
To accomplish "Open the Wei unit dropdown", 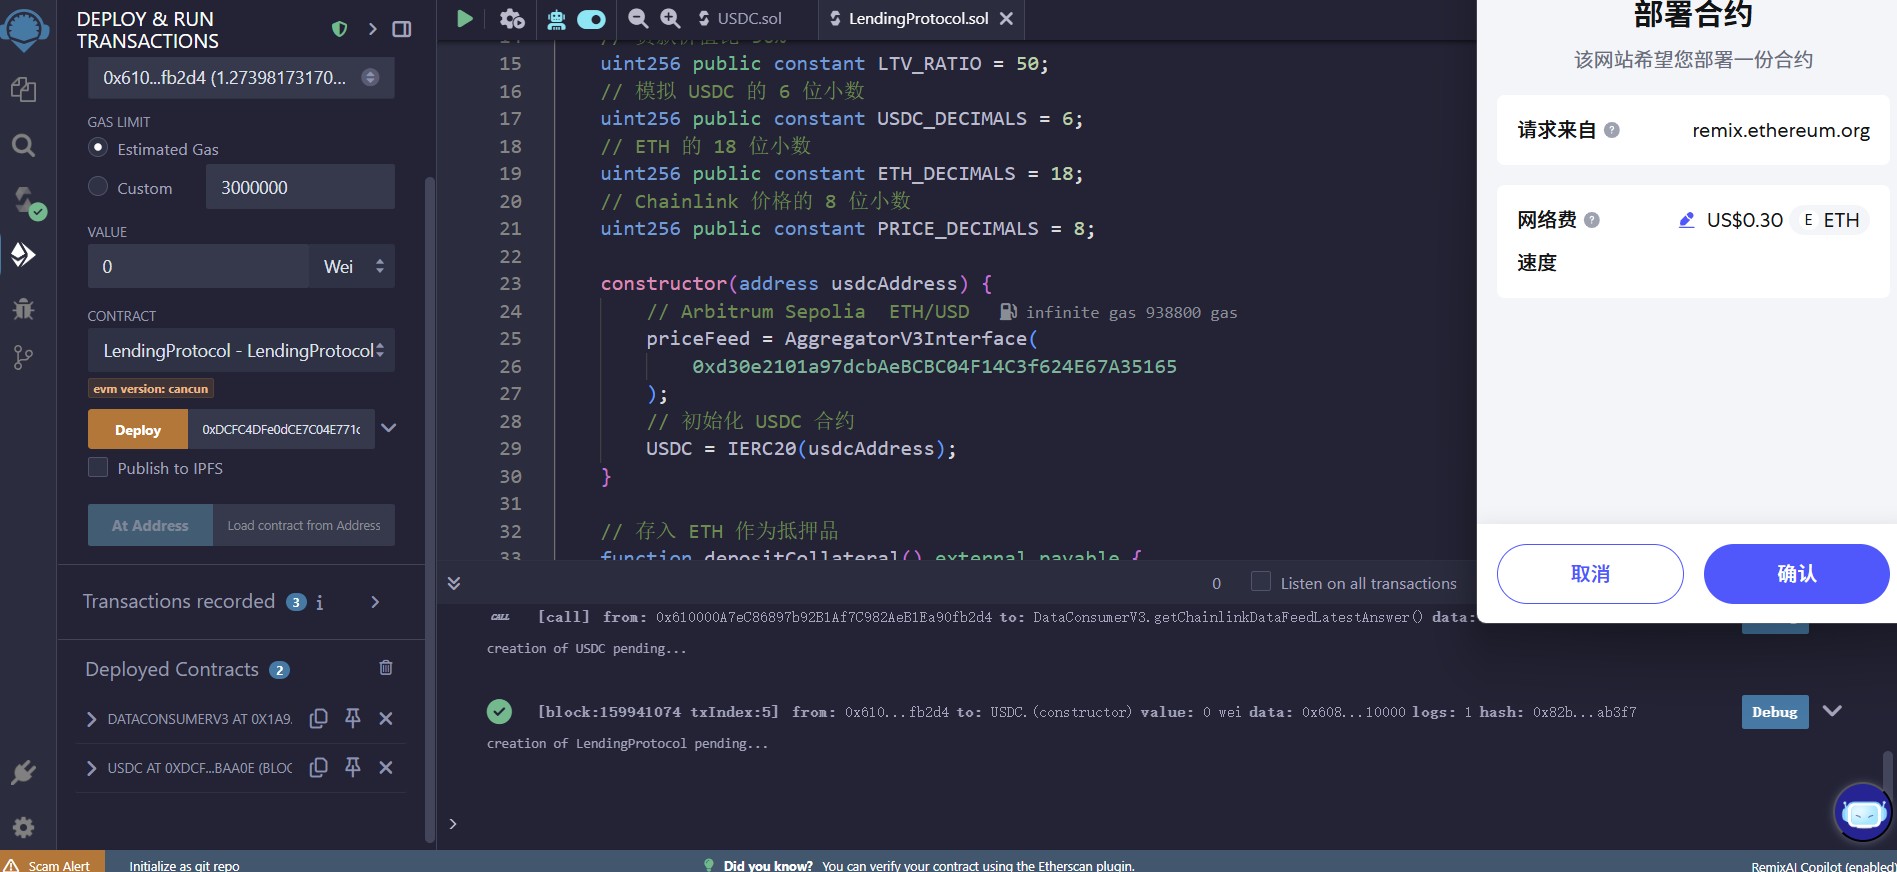I will click(352, 266).
